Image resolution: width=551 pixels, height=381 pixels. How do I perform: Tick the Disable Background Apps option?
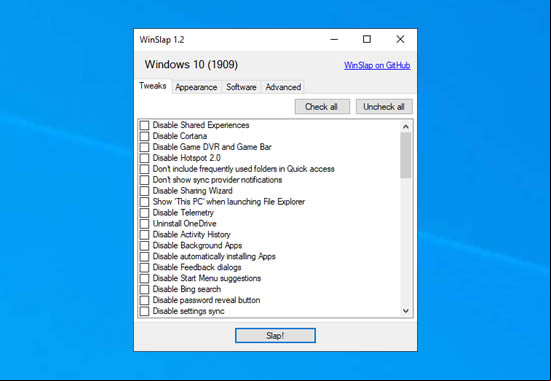144,245
